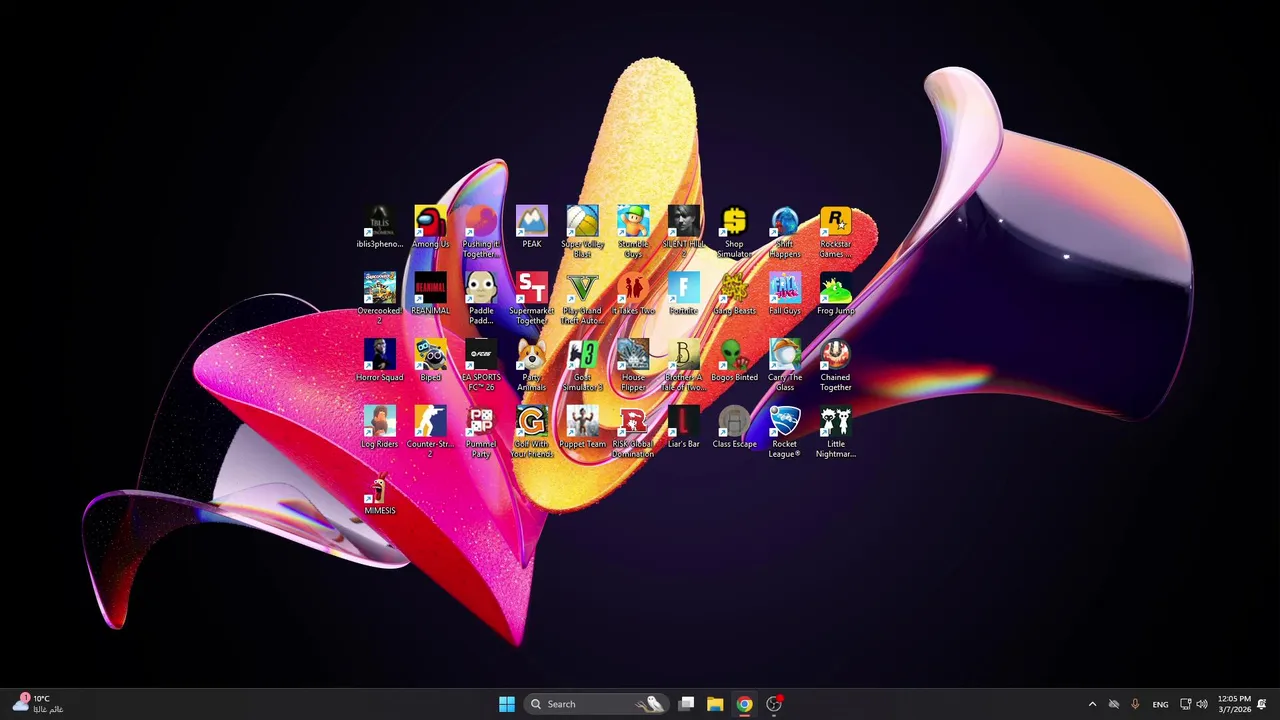Switch input language from ENG
Screen dimensions: 1280x720
pos(1160,704)
